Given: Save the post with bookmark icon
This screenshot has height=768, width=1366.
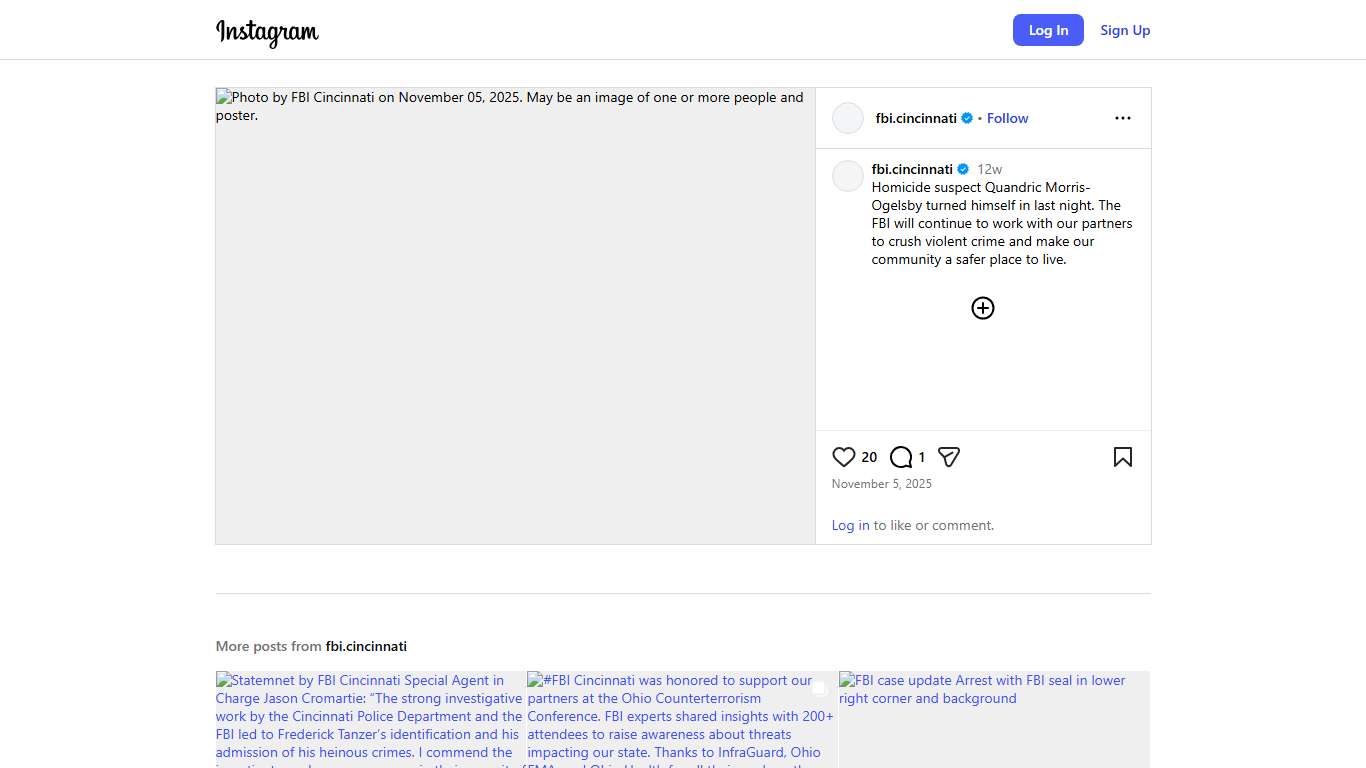Looking at the screenshot, I should click(x=1122, y=457).
